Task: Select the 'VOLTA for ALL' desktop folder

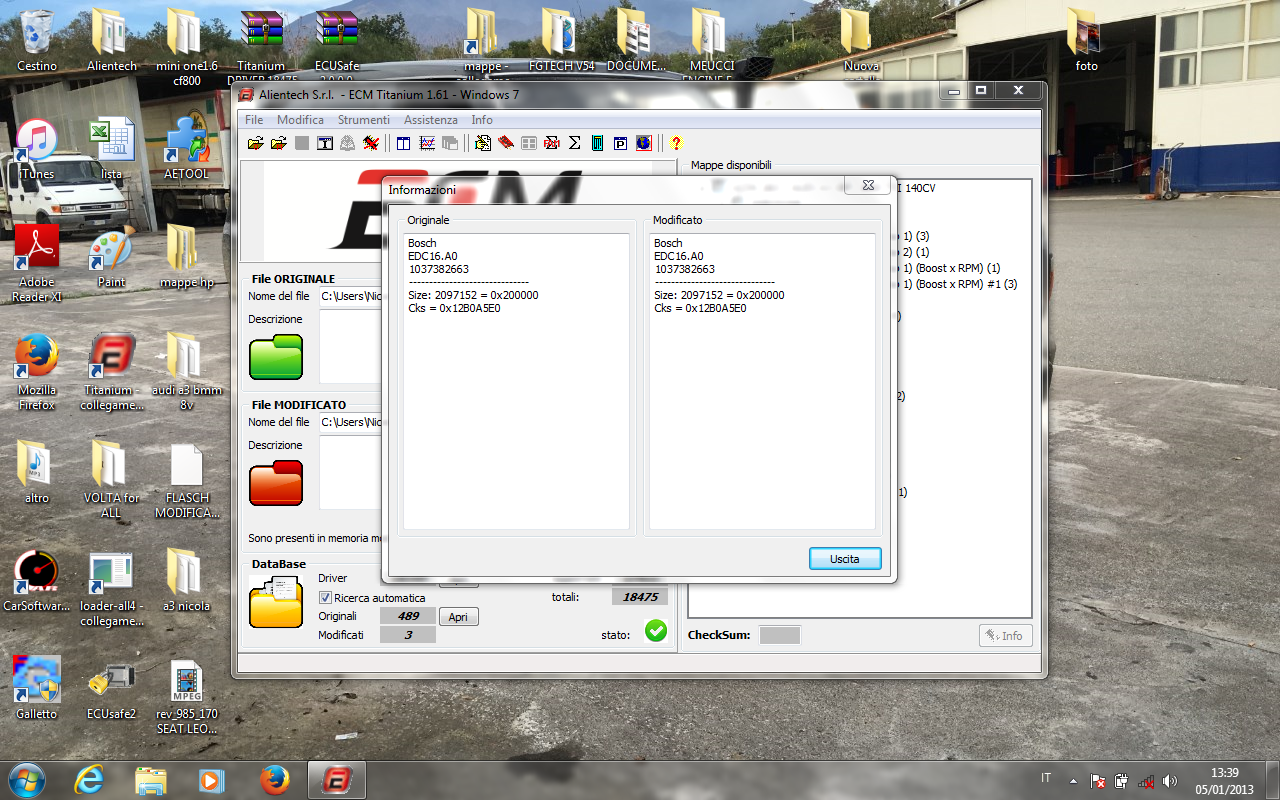Action: pos(112,478)
